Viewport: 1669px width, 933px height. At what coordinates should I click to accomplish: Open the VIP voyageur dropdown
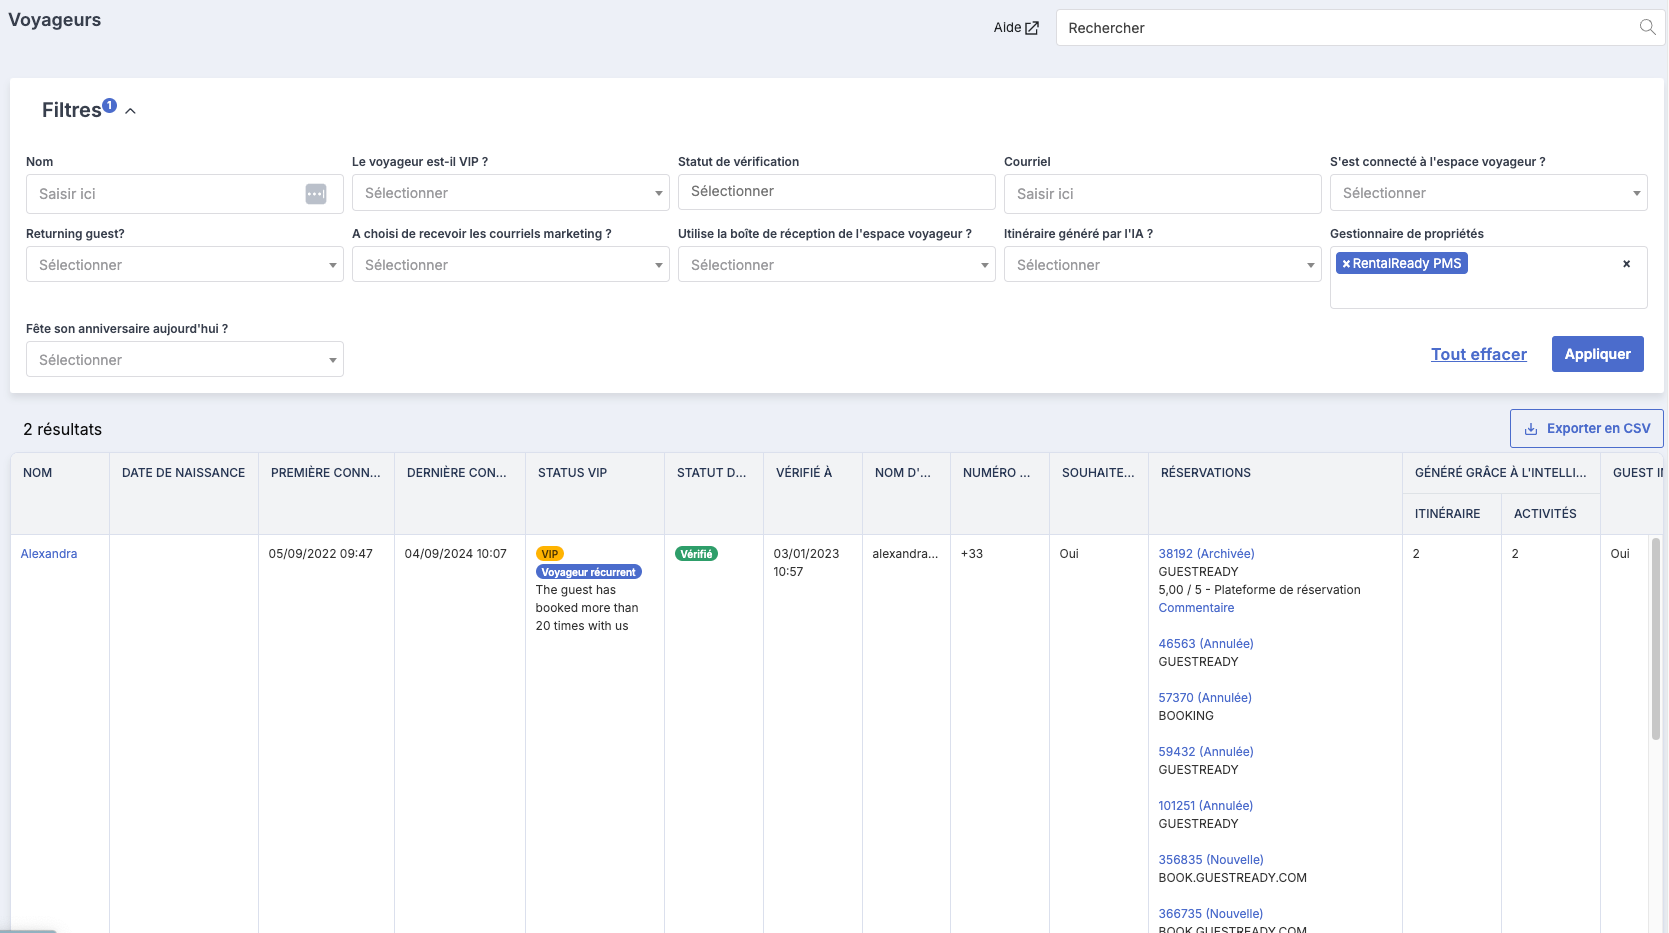pos(511,193)
